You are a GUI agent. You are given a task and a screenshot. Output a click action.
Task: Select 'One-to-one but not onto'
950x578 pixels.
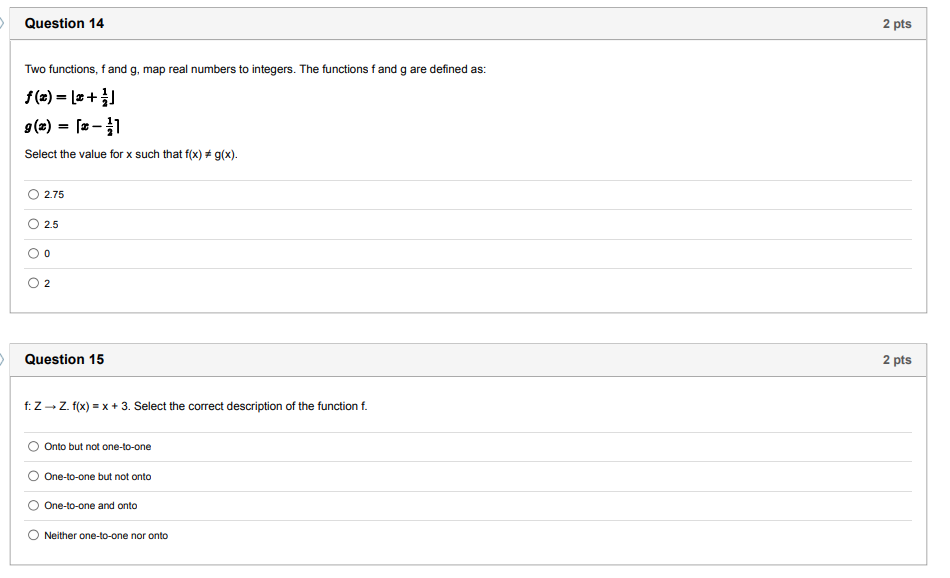(x=33, y=476)
